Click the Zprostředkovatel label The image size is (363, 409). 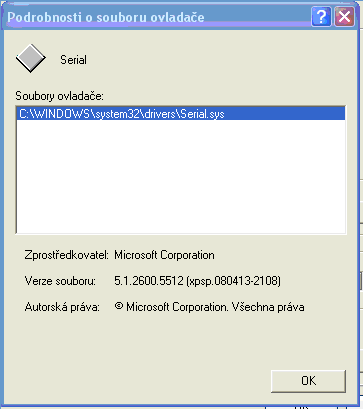pos(67,255)
